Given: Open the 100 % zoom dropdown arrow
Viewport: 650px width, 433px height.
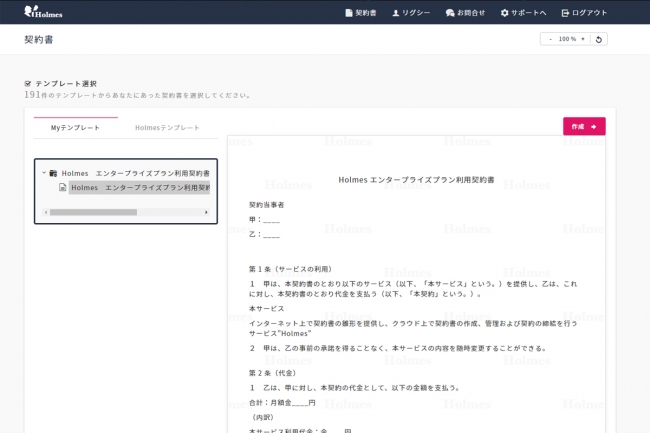Looking at the screenshot, I should coord(583,39).
